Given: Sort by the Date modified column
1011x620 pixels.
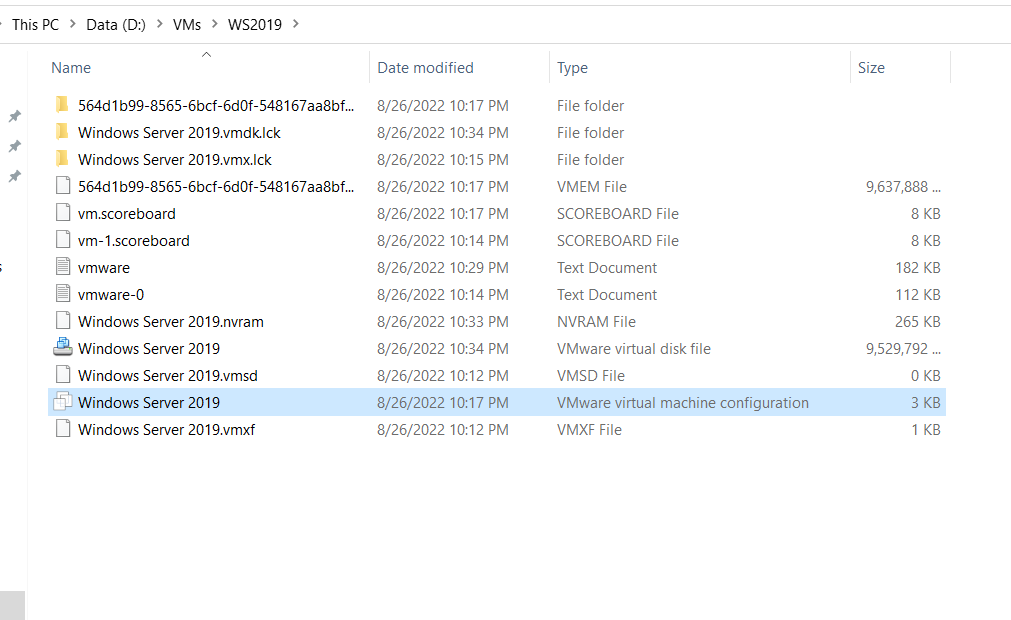Looking at the screenshot, I should pos(425,68).
